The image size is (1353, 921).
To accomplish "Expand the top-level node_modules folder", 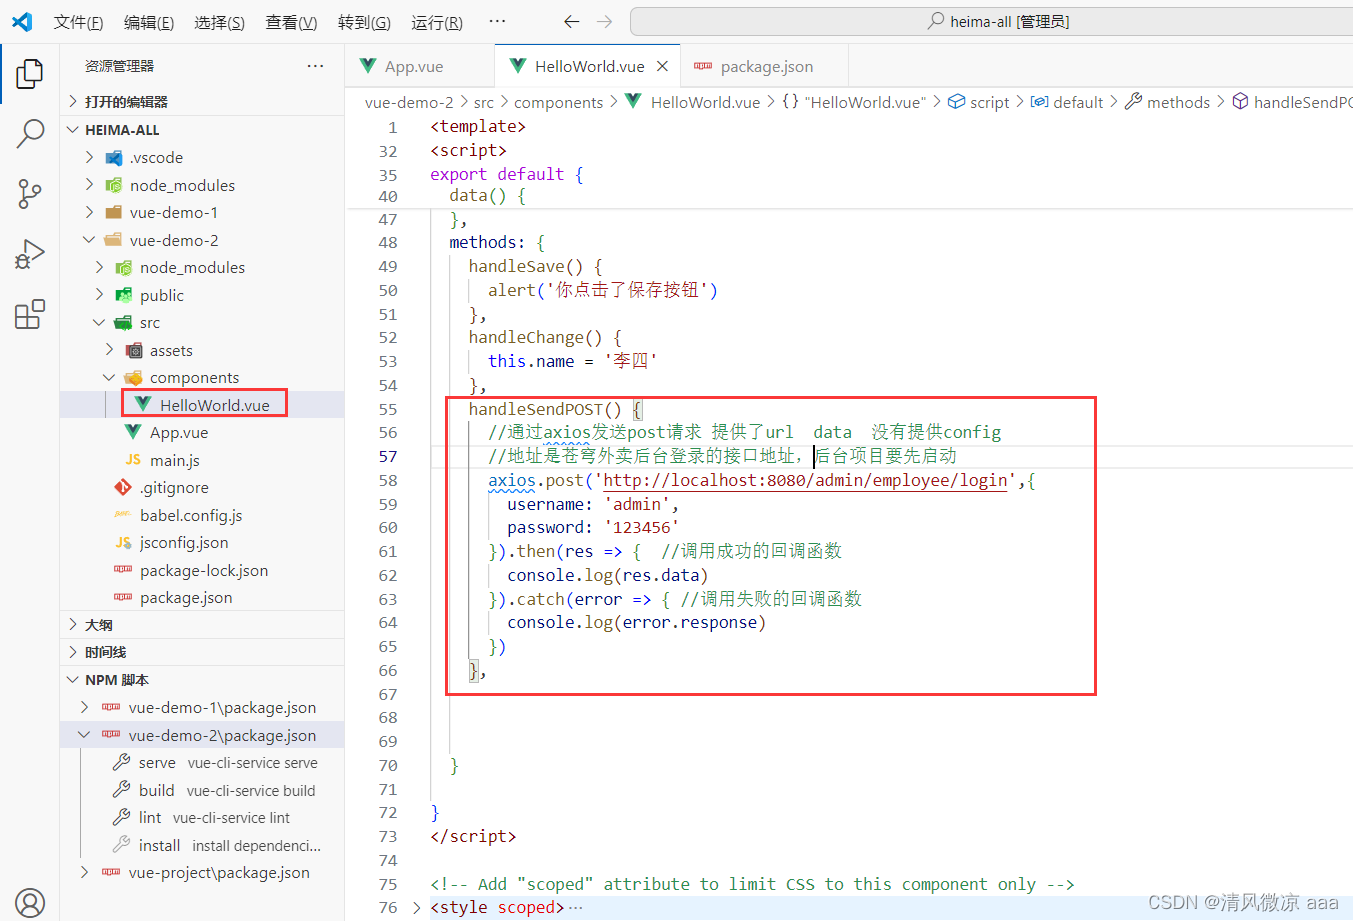I will click(203, 185).
